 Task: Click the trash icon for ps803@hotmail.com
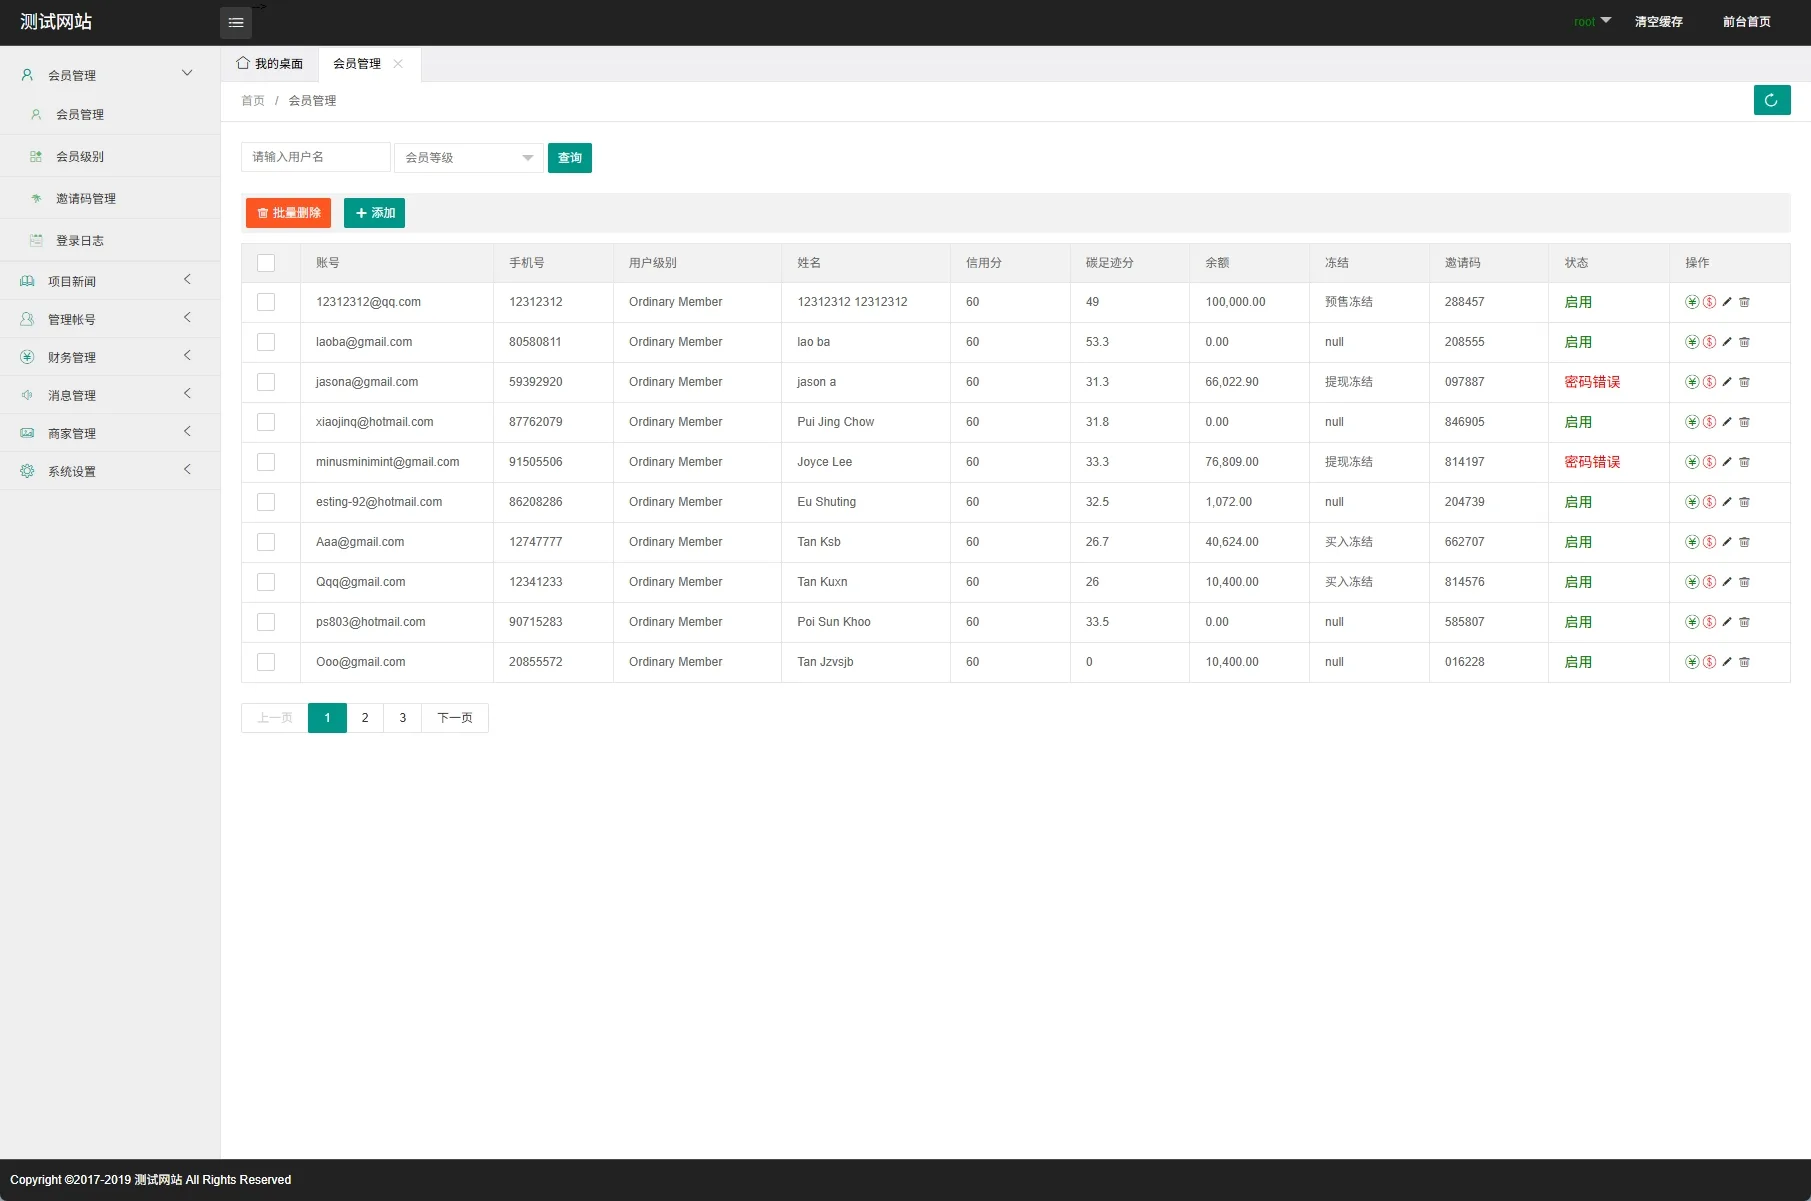[1744, 622]
